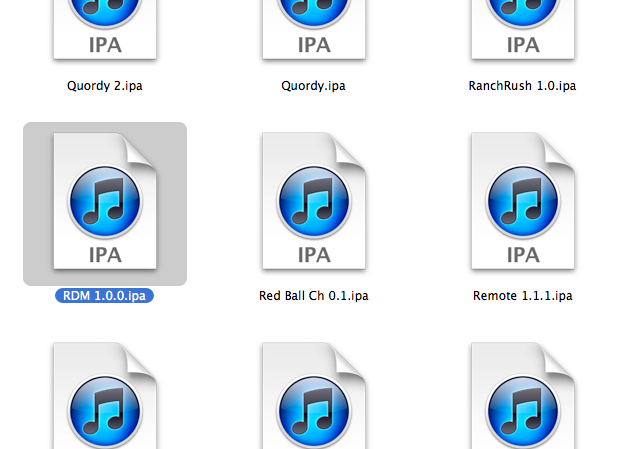Select the RanchRush 1.0.ipa file icon
This screenshot has height=449, width=634.
(x=522, y=25)
